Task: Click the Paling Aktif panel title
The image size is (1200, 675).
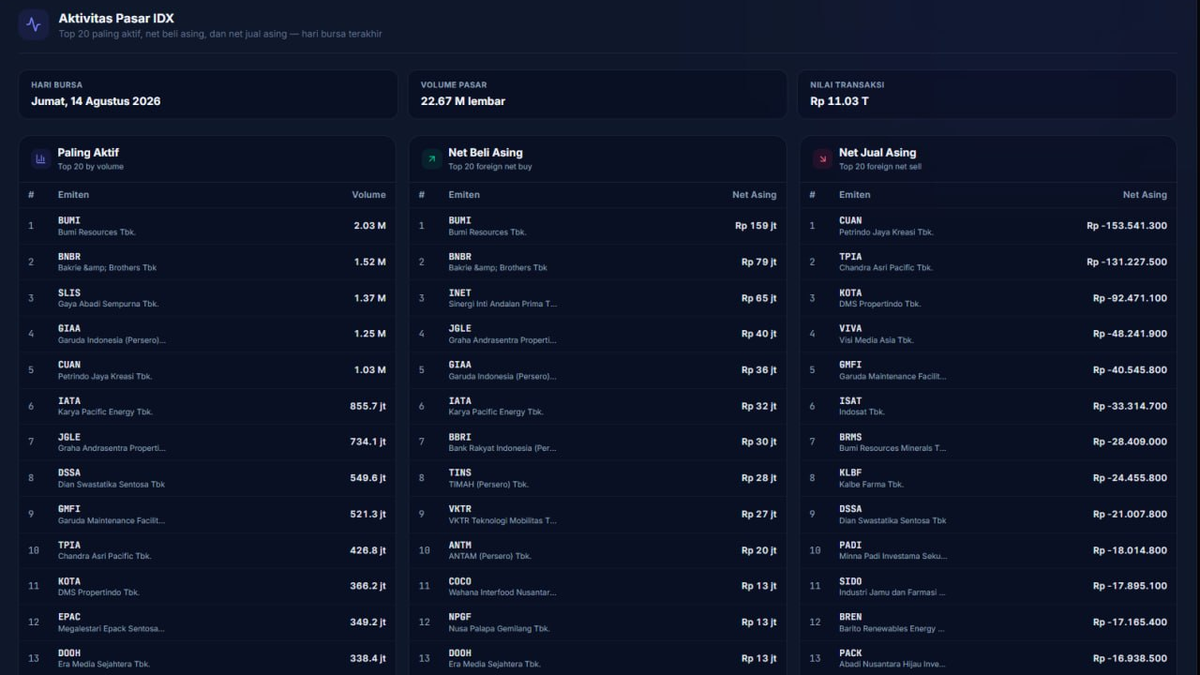Action: pyautogui.click(x=88, y=153)
